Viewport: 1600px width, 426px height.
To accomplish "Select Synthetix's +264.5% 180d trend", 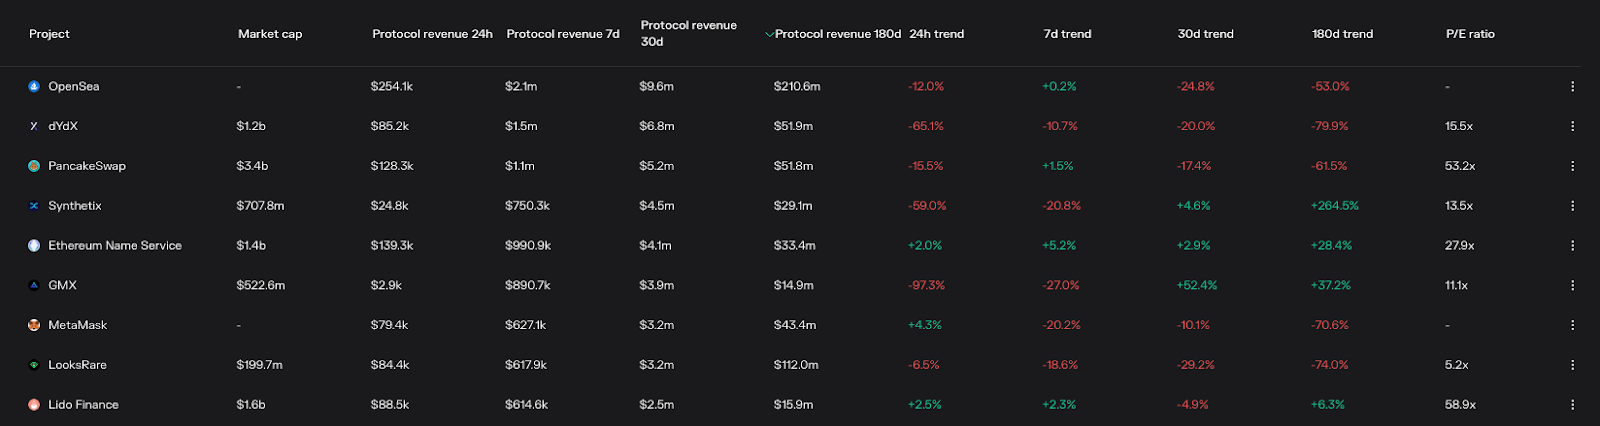I will [1335, 206].
